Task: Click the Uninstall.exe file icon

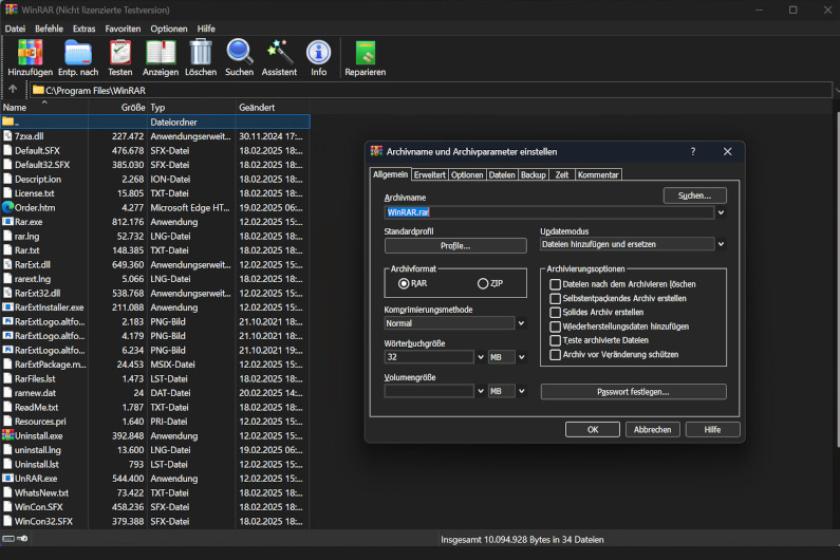Action: click(8, 436)
